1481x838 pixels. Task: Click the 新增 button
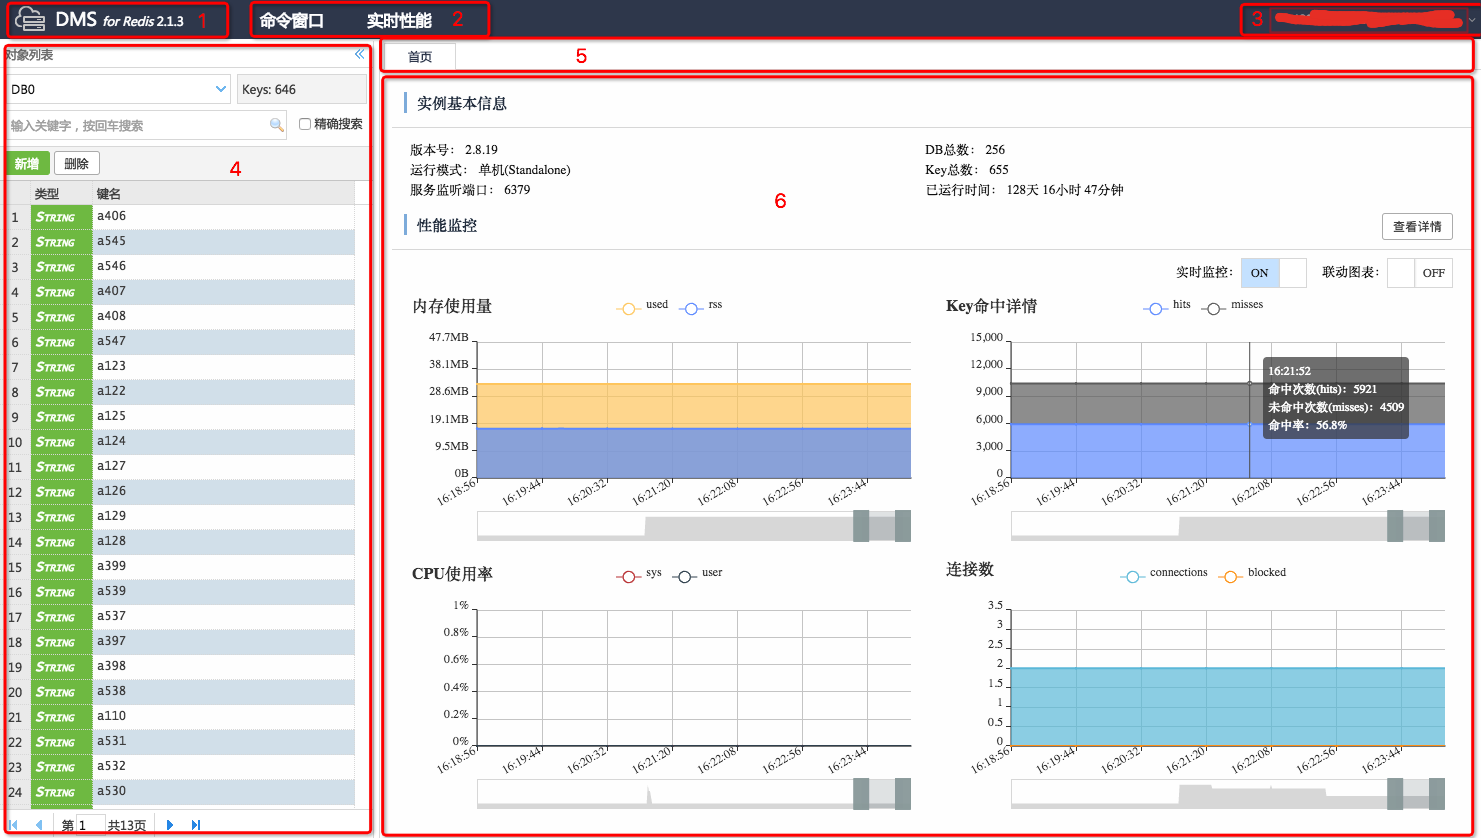click(x=27, y=164)
